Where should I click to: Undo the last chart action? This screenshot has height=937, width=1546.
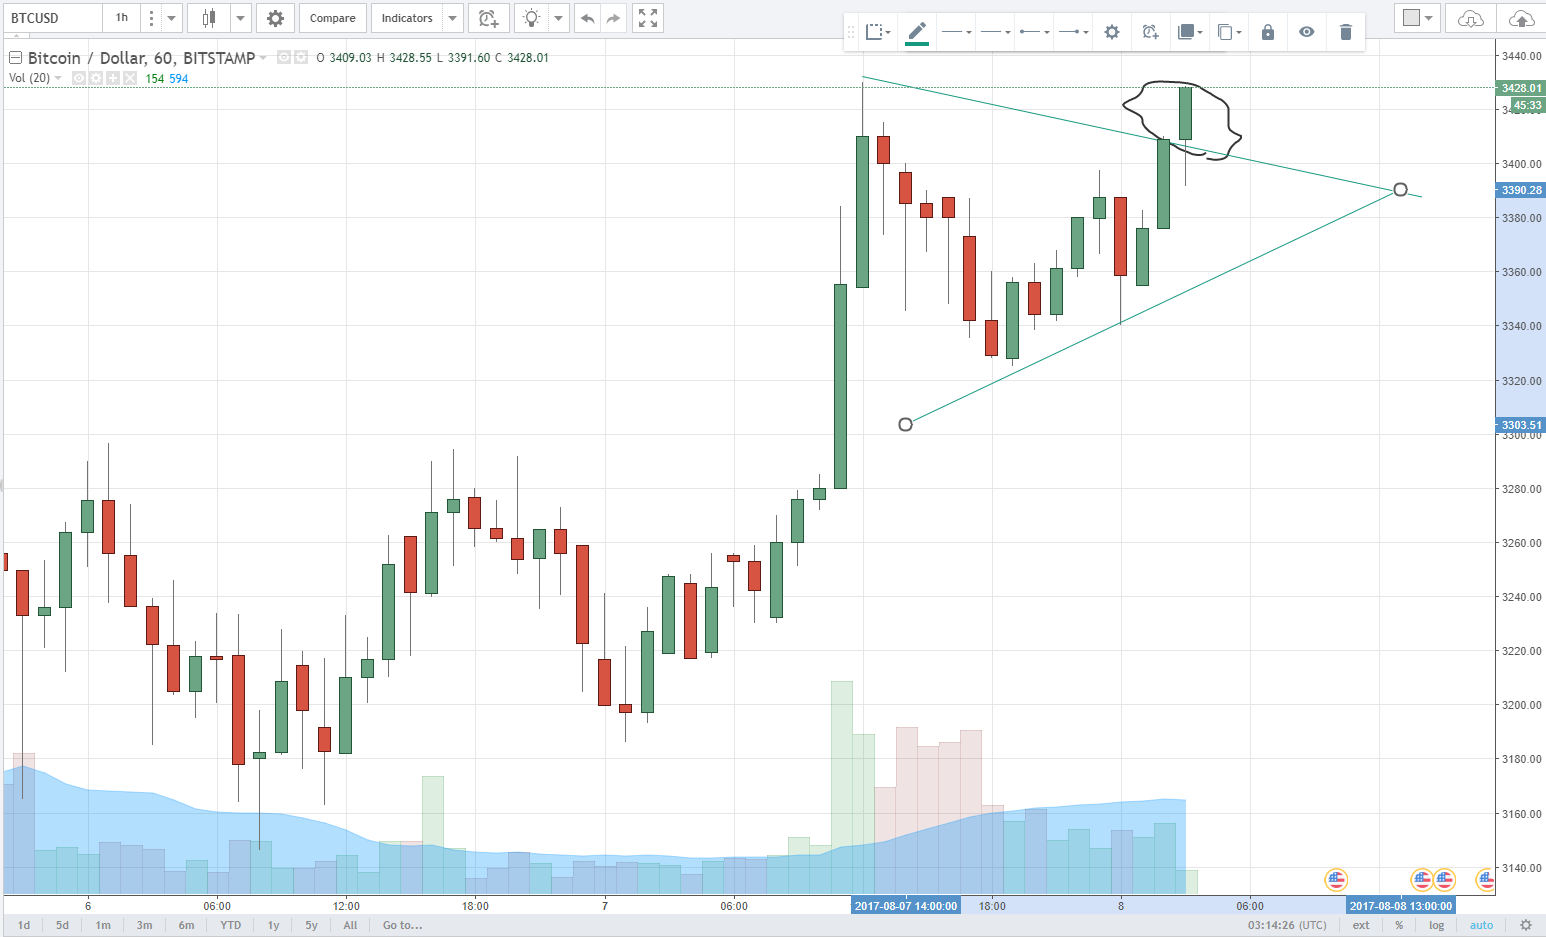coord(588,18)
